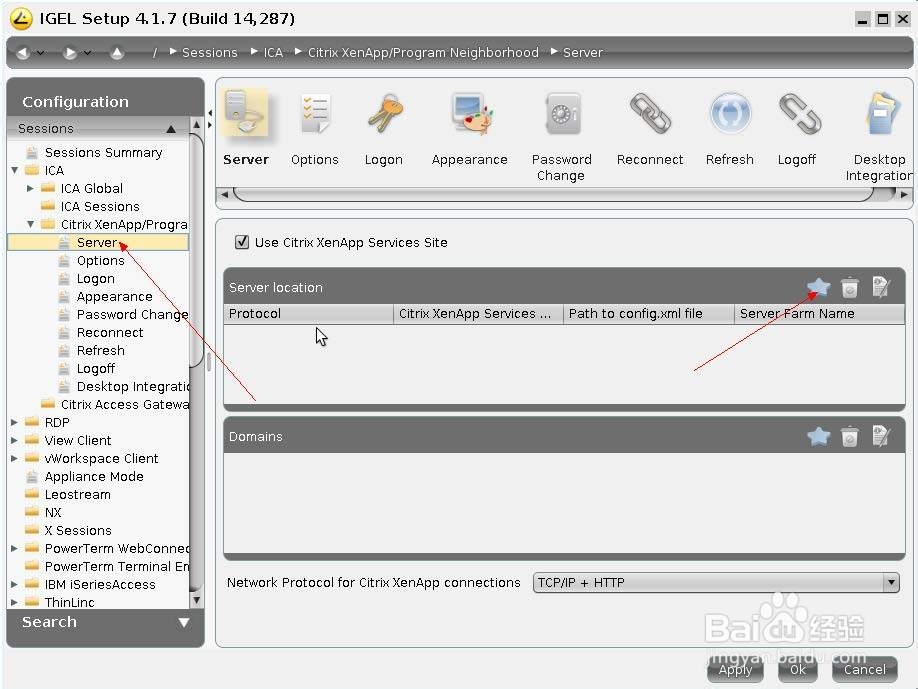Navigate back with the left arrow
The image size is (918, 689).
click(x=23, y=53)
